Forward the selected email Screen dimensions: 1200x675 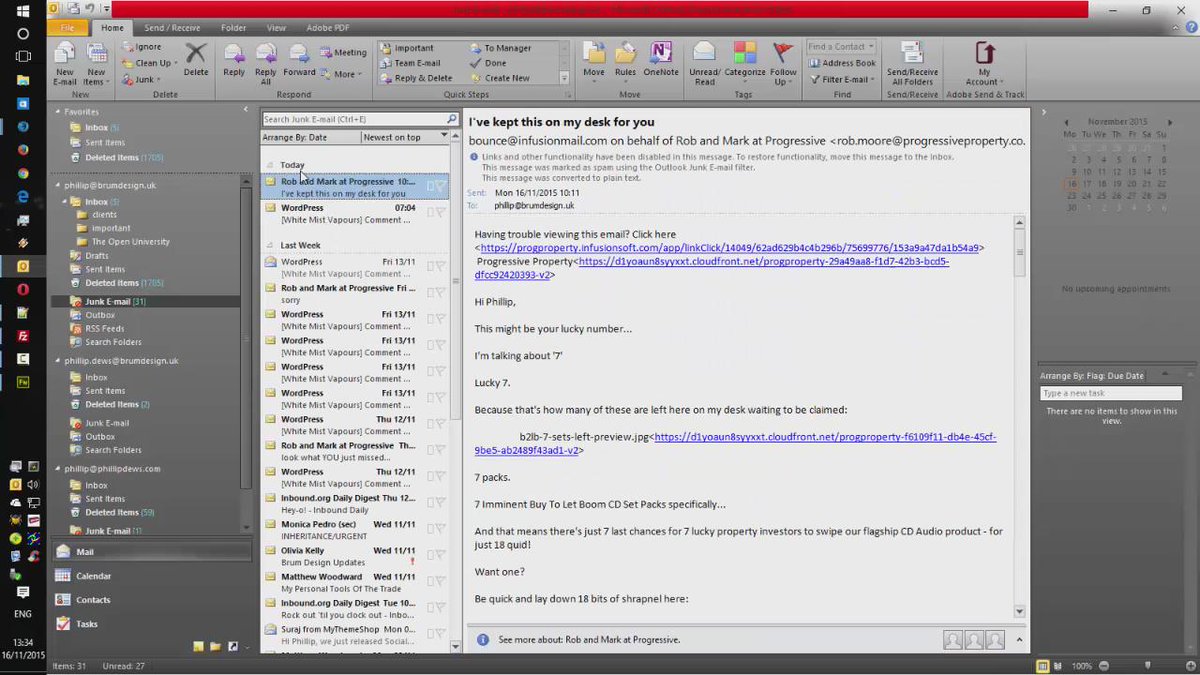(x=299, y=60)
